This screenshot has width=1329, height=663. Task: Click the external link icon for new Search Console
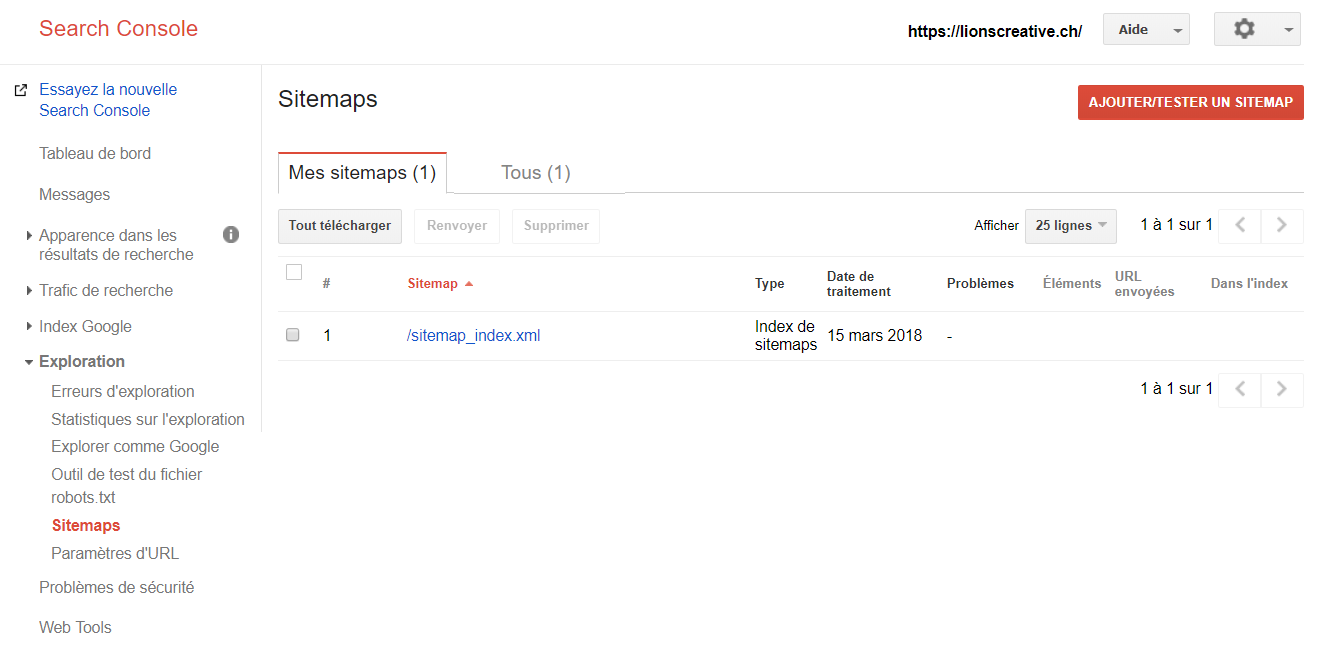tap(20, 90)
